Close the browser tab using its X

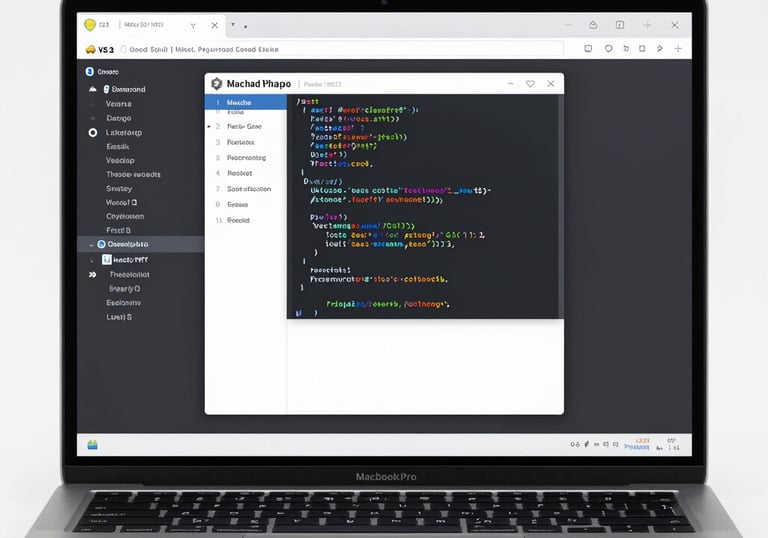[x=215, y=25]
